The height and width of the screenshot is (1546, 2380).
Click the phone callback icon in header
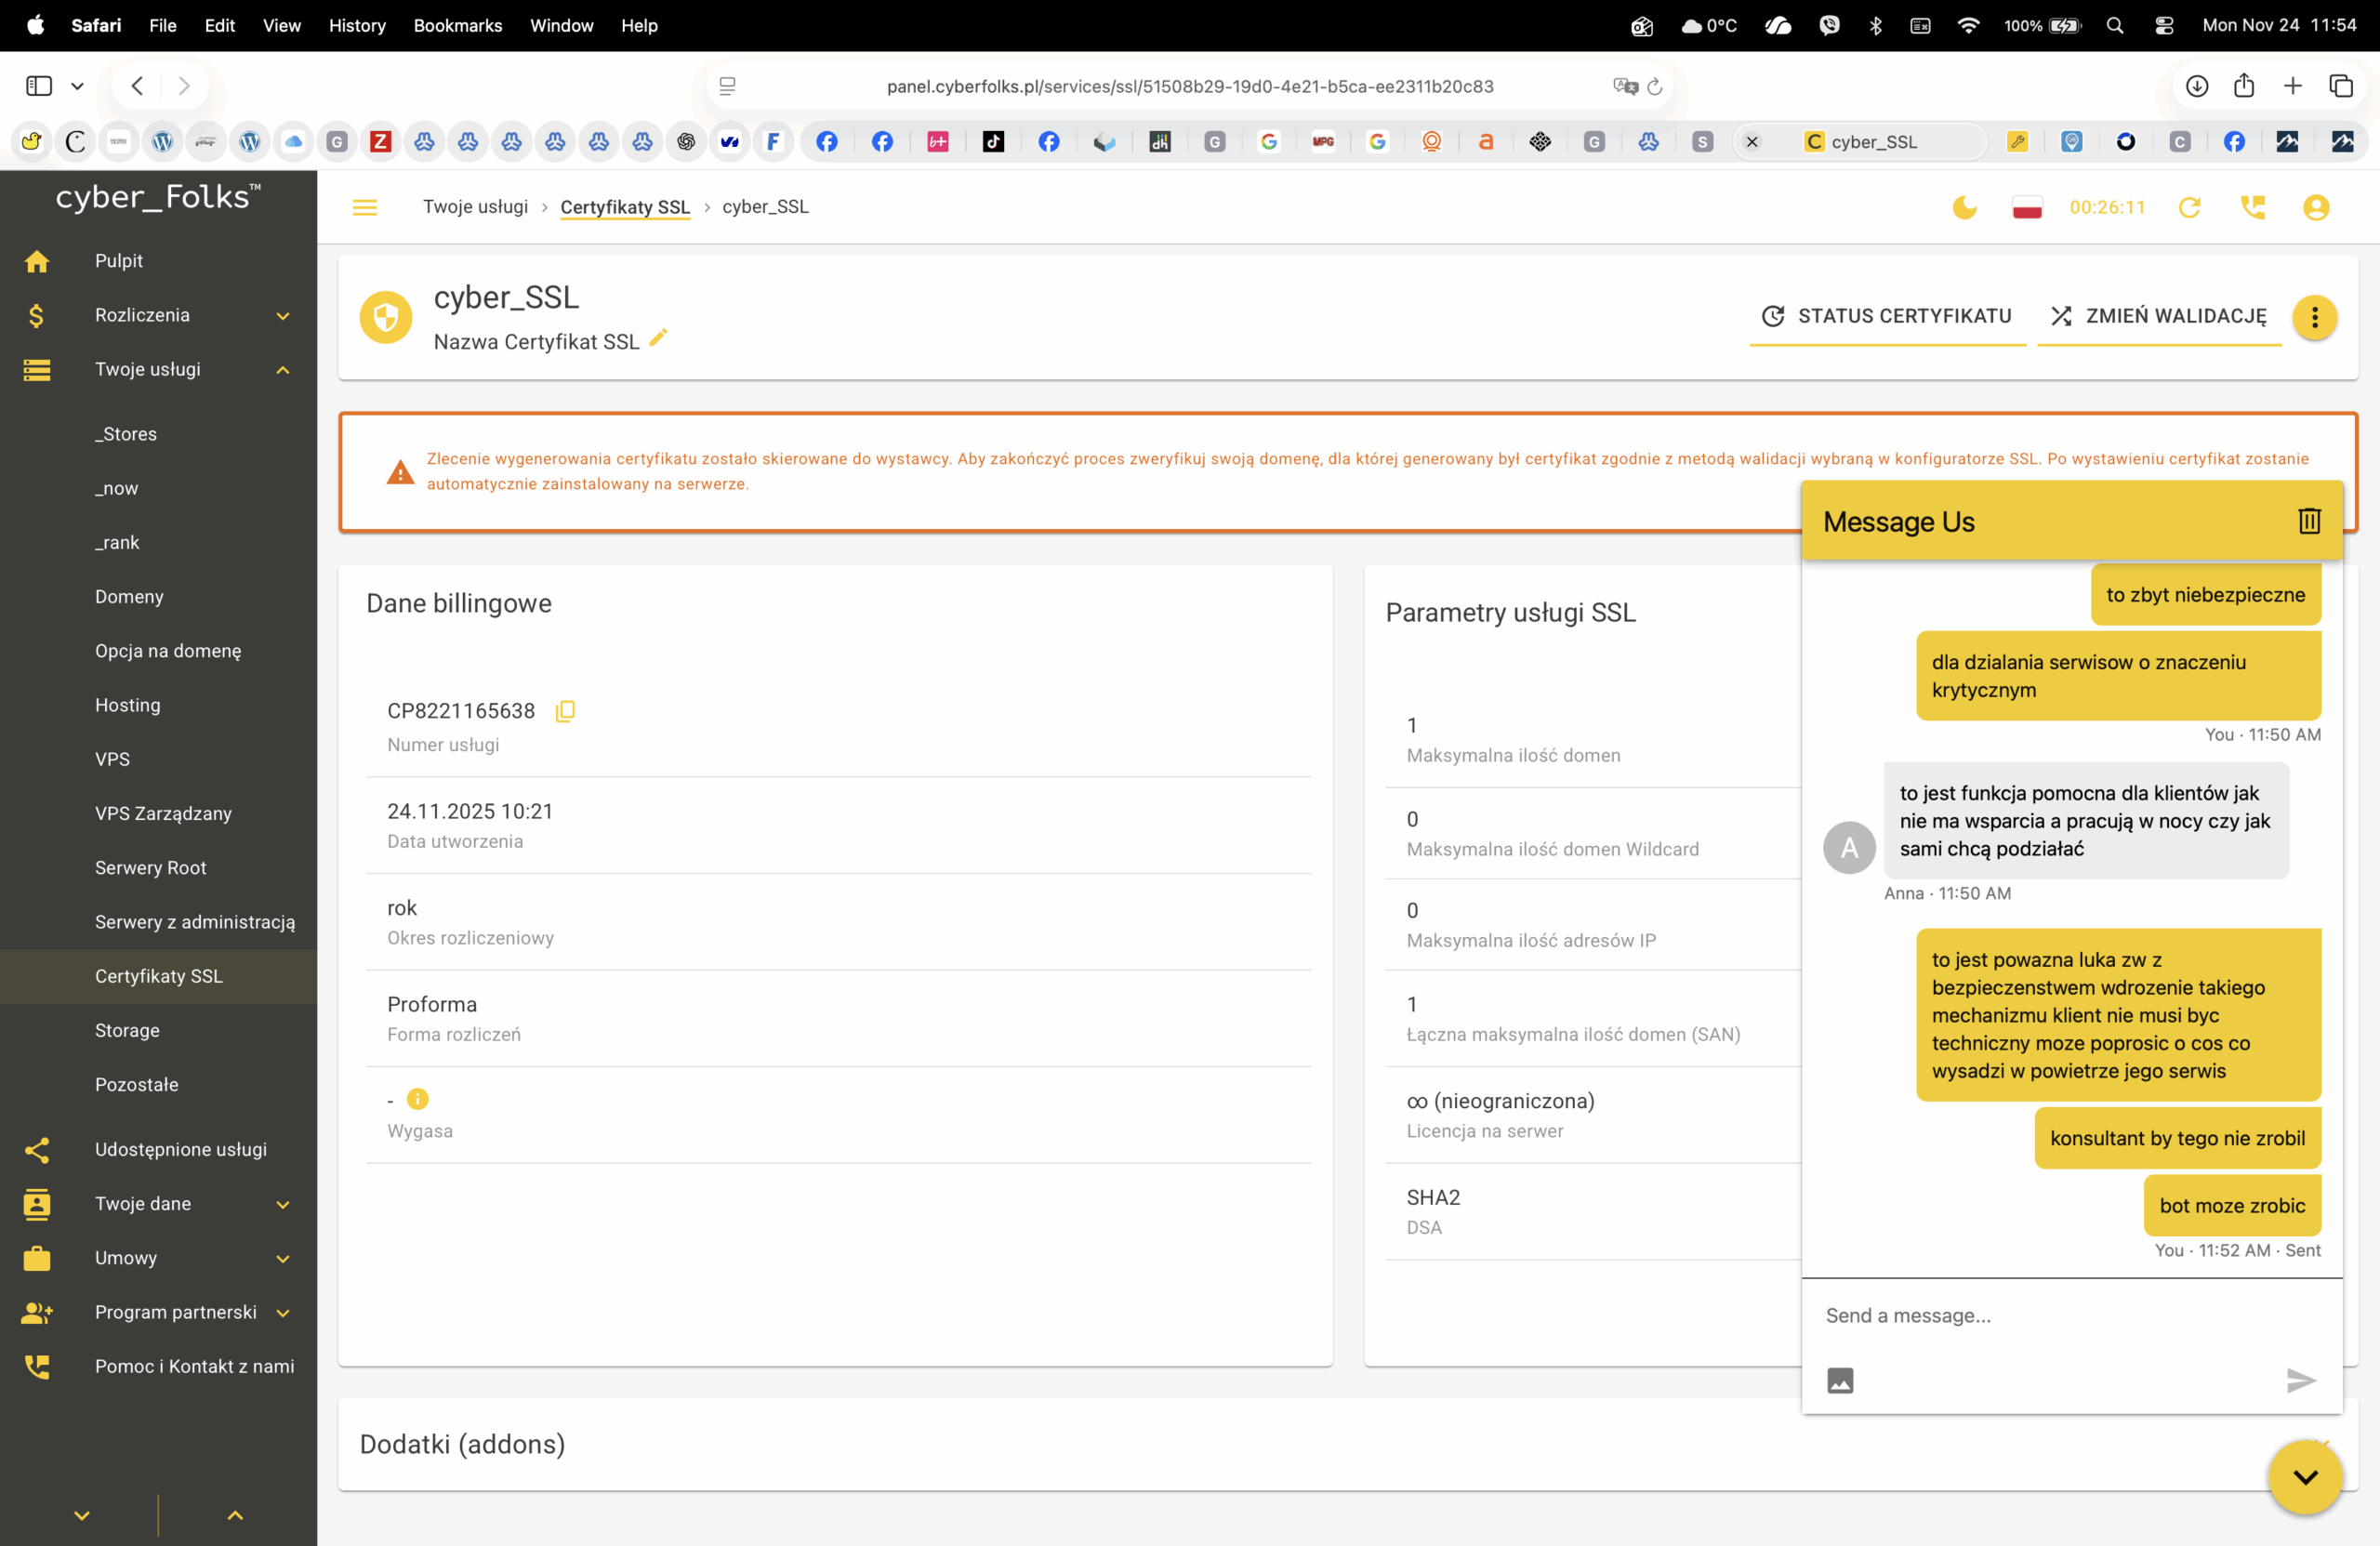pyautogui.click(x=2252, y=207)
